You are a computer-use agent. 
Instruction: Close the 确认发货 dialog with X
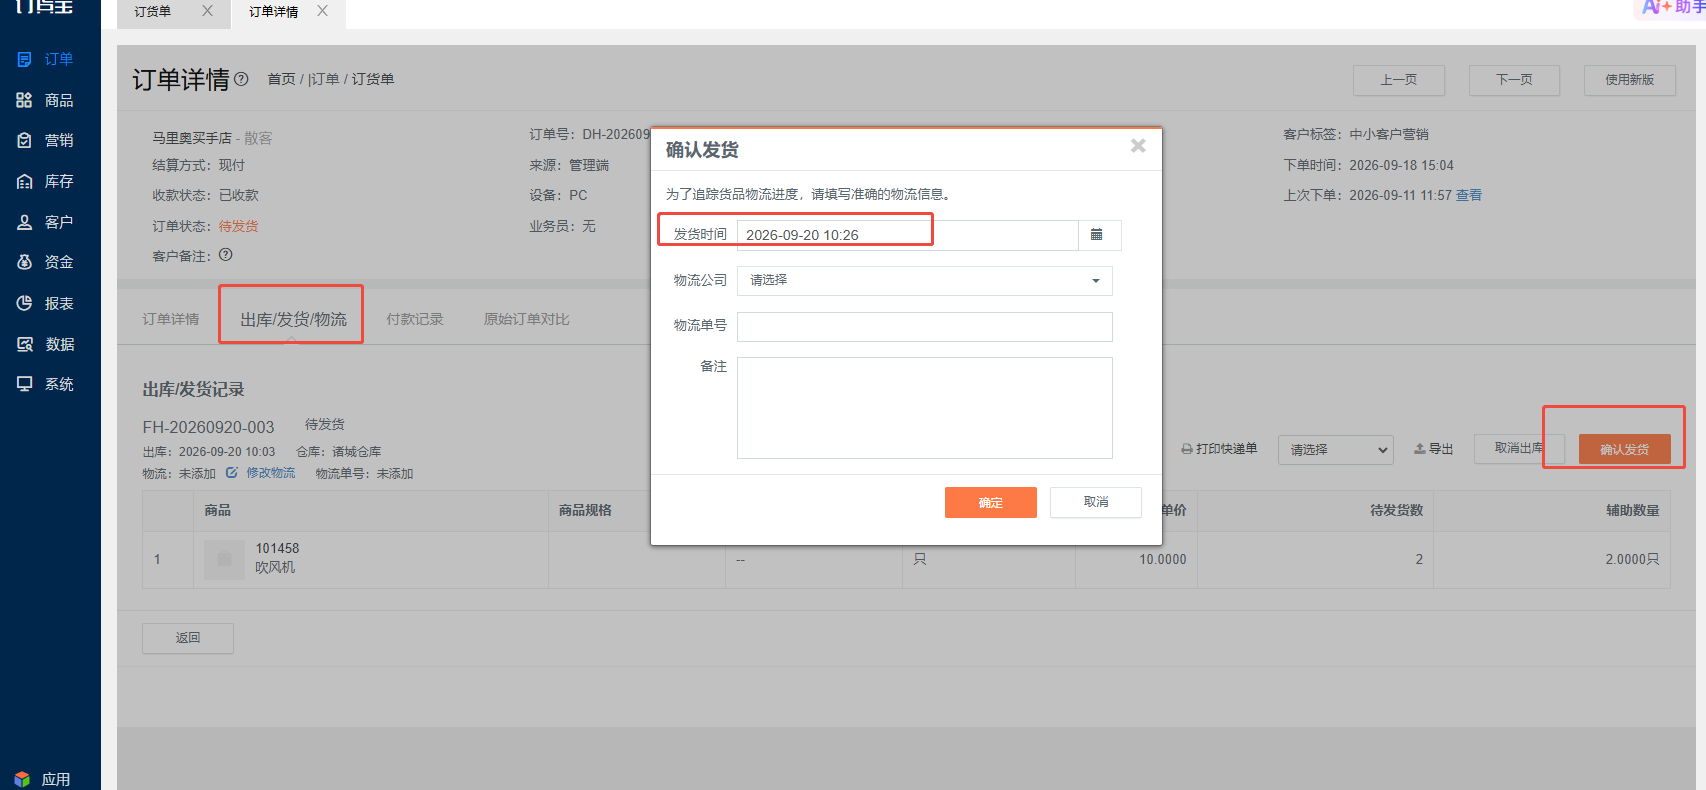point(1138,146)
